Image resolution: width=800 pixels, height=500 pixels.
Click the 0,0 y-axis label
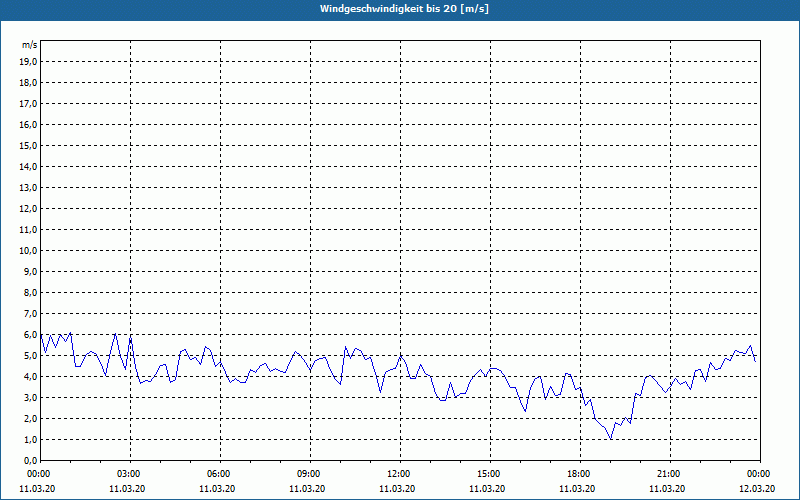[30, 461]
